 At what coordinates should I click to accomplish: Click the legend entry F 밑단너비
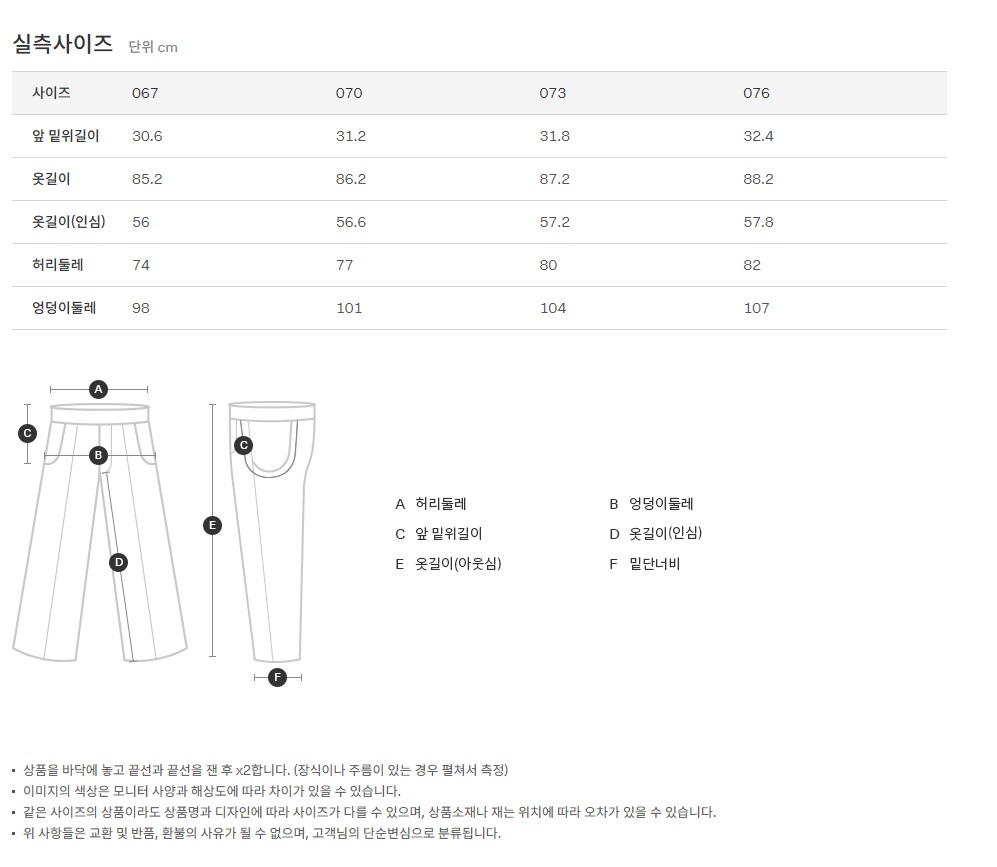click(x=645, y=564)
